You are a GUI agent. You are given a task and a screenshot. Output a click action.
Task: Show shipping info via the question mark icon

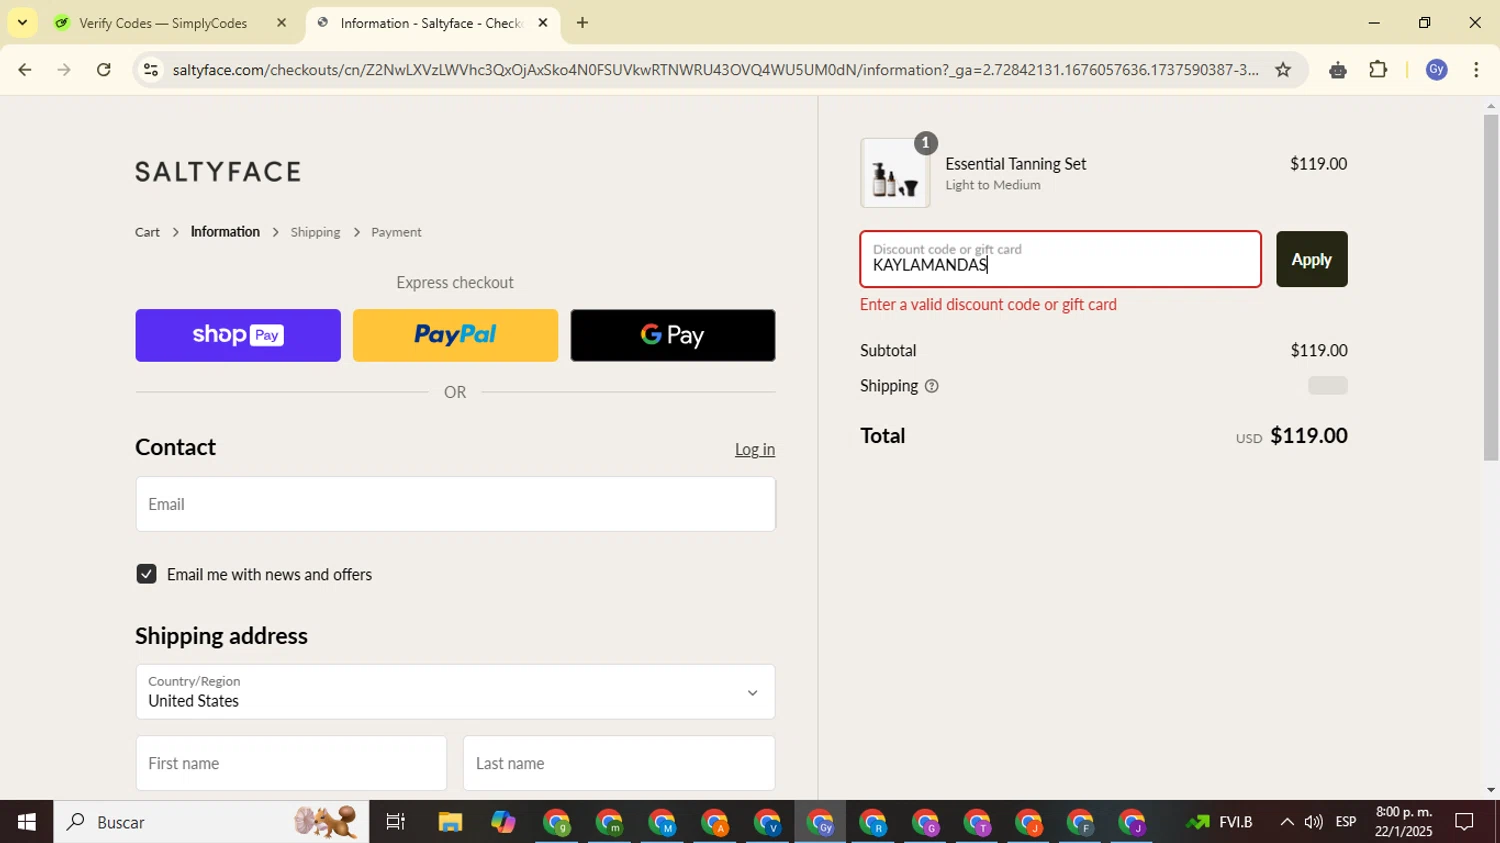932,386
